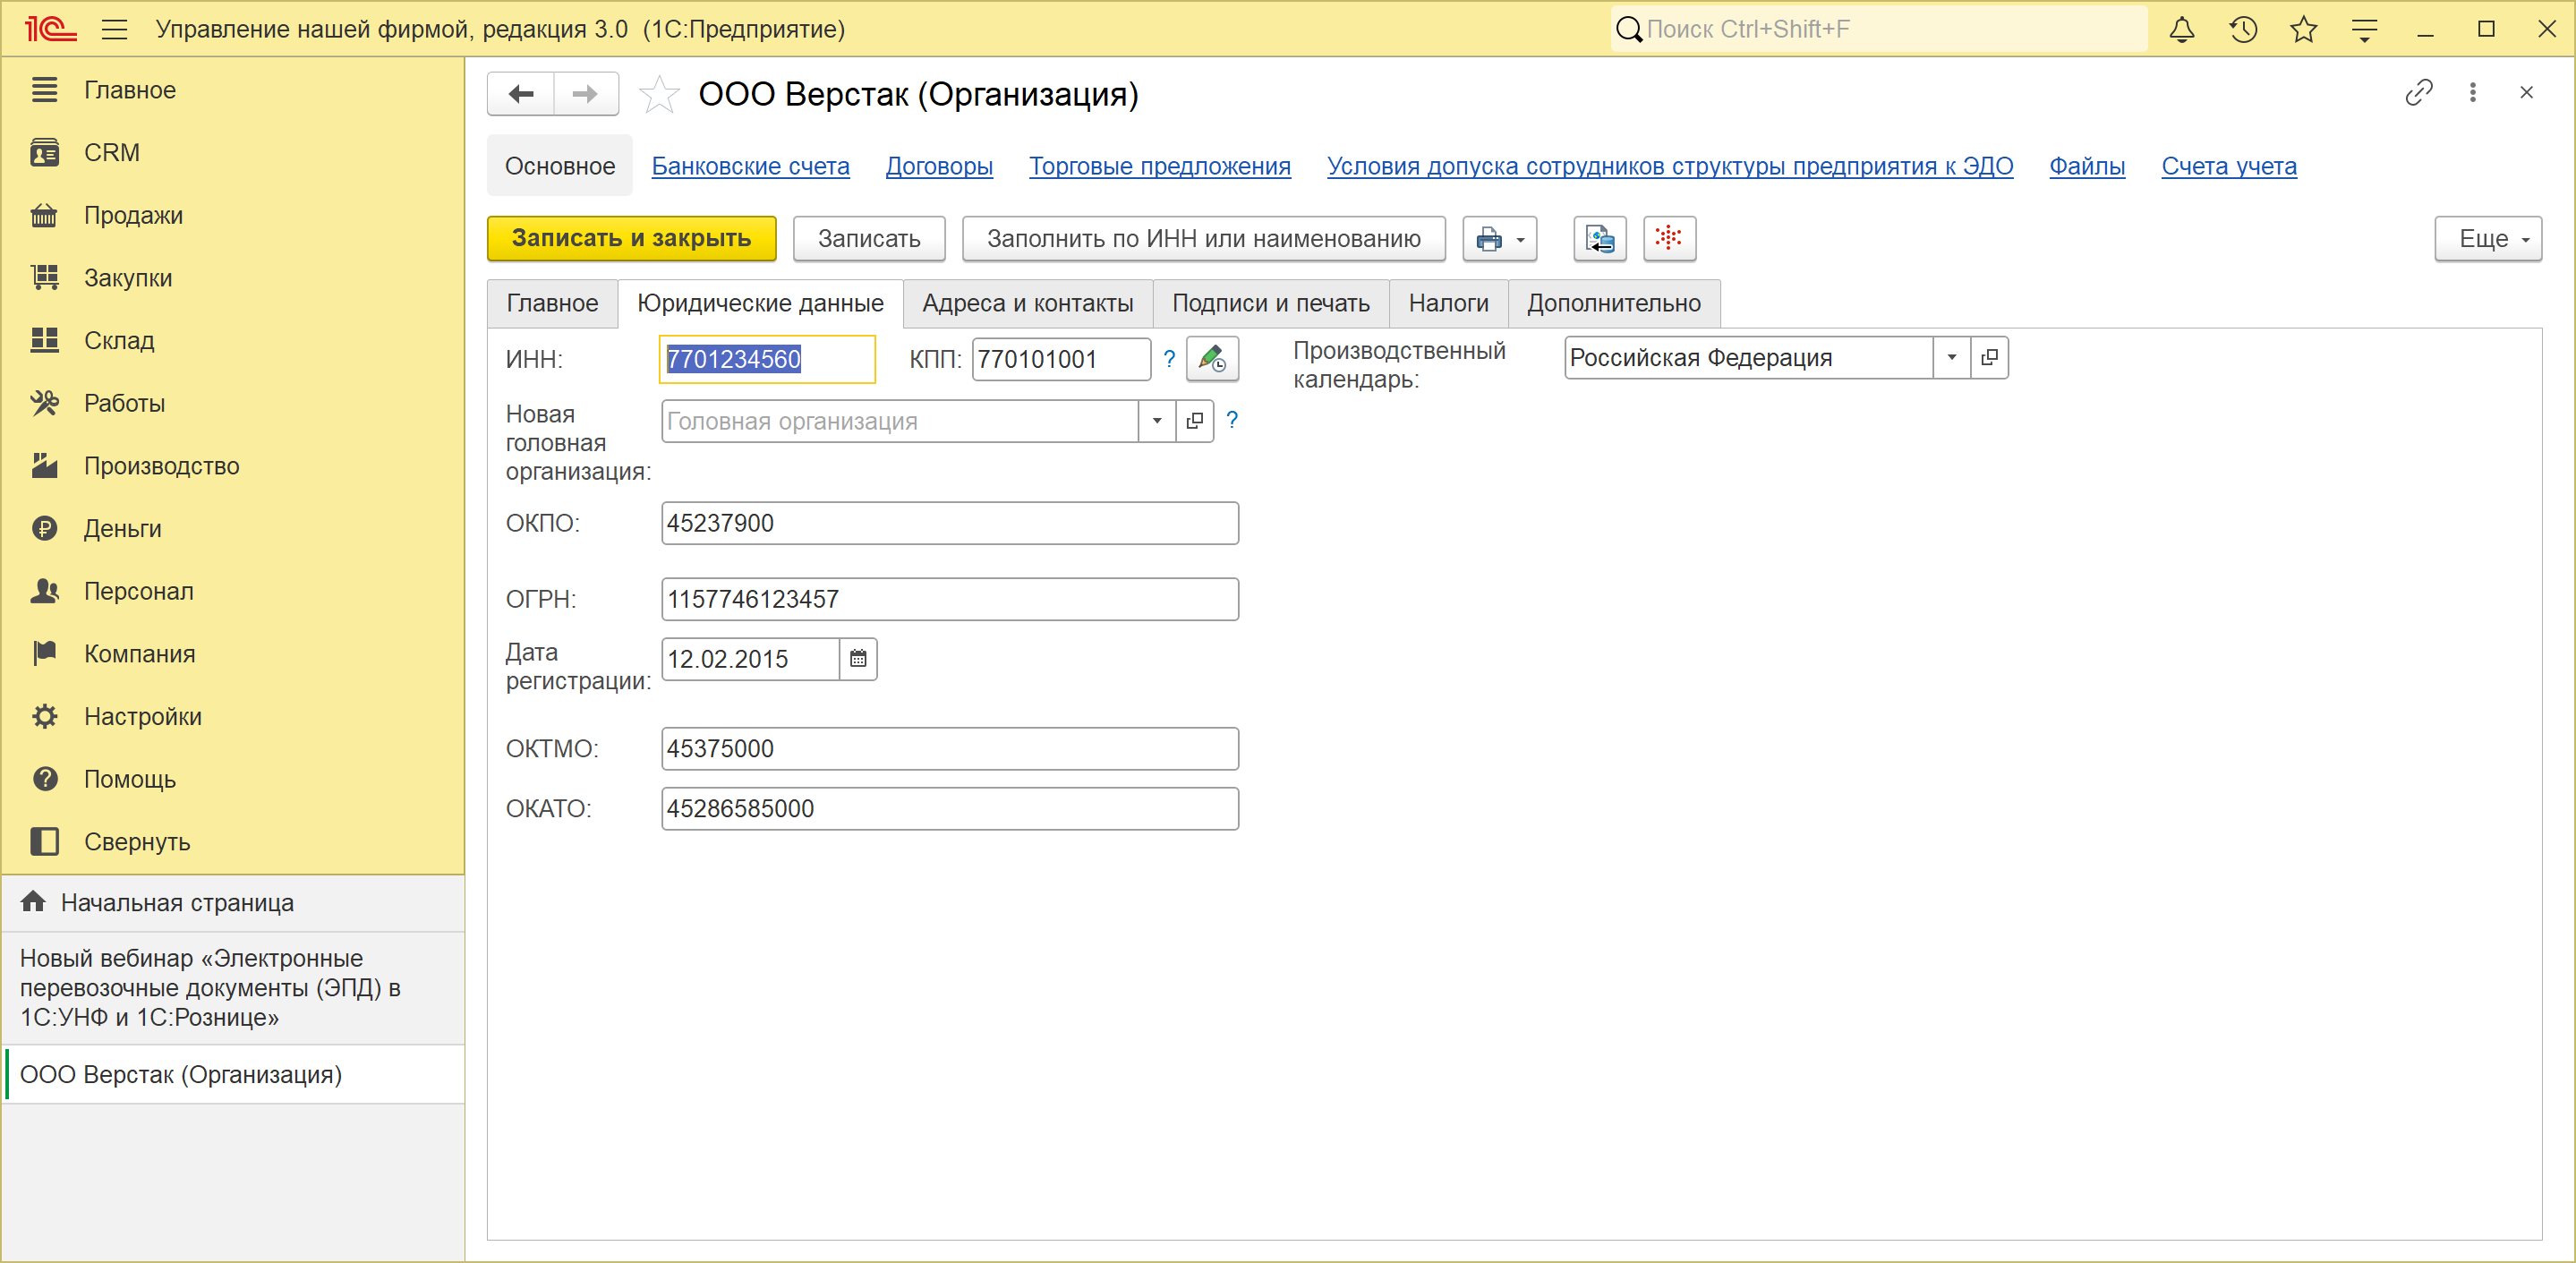Click the document exchange icon button
The width and height of the screenshot is (2576, 1263).
pos(1600,239)
